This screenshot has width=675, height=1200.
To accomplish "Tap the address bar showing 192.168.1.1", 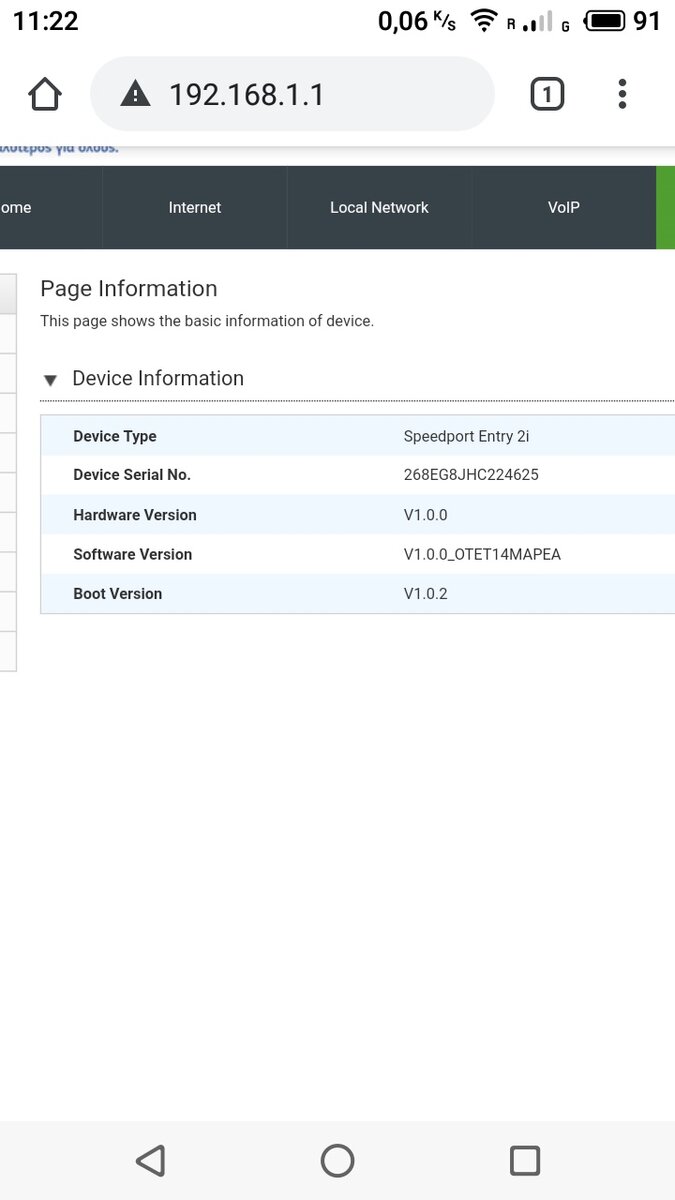I will 292,94.
